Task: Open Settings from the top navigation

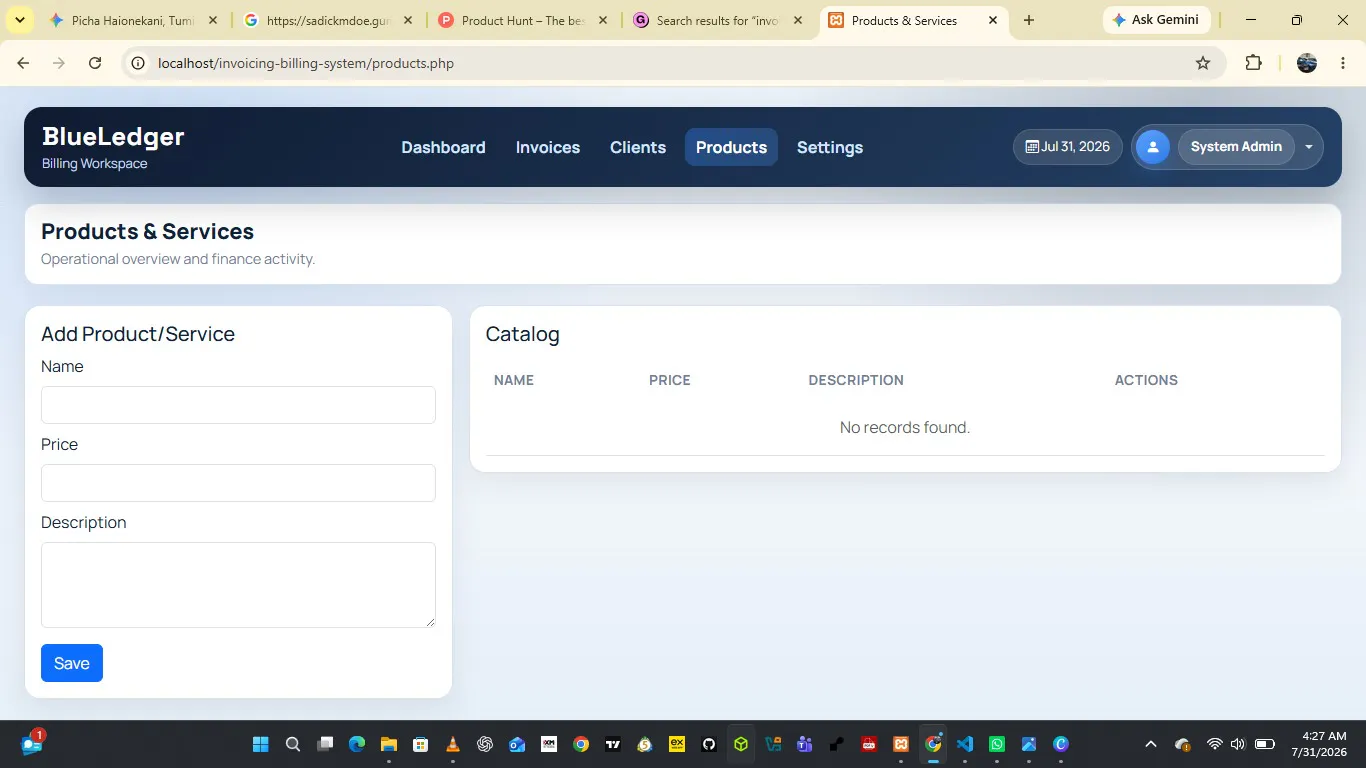Action: [830, 147]
